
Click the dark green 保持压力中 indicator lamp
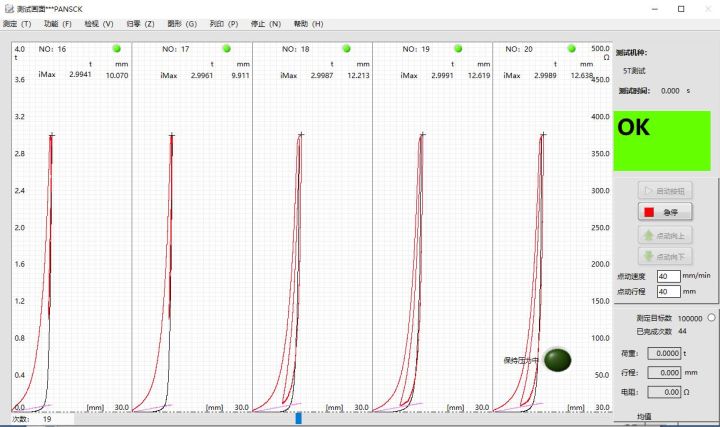point(558,360)
